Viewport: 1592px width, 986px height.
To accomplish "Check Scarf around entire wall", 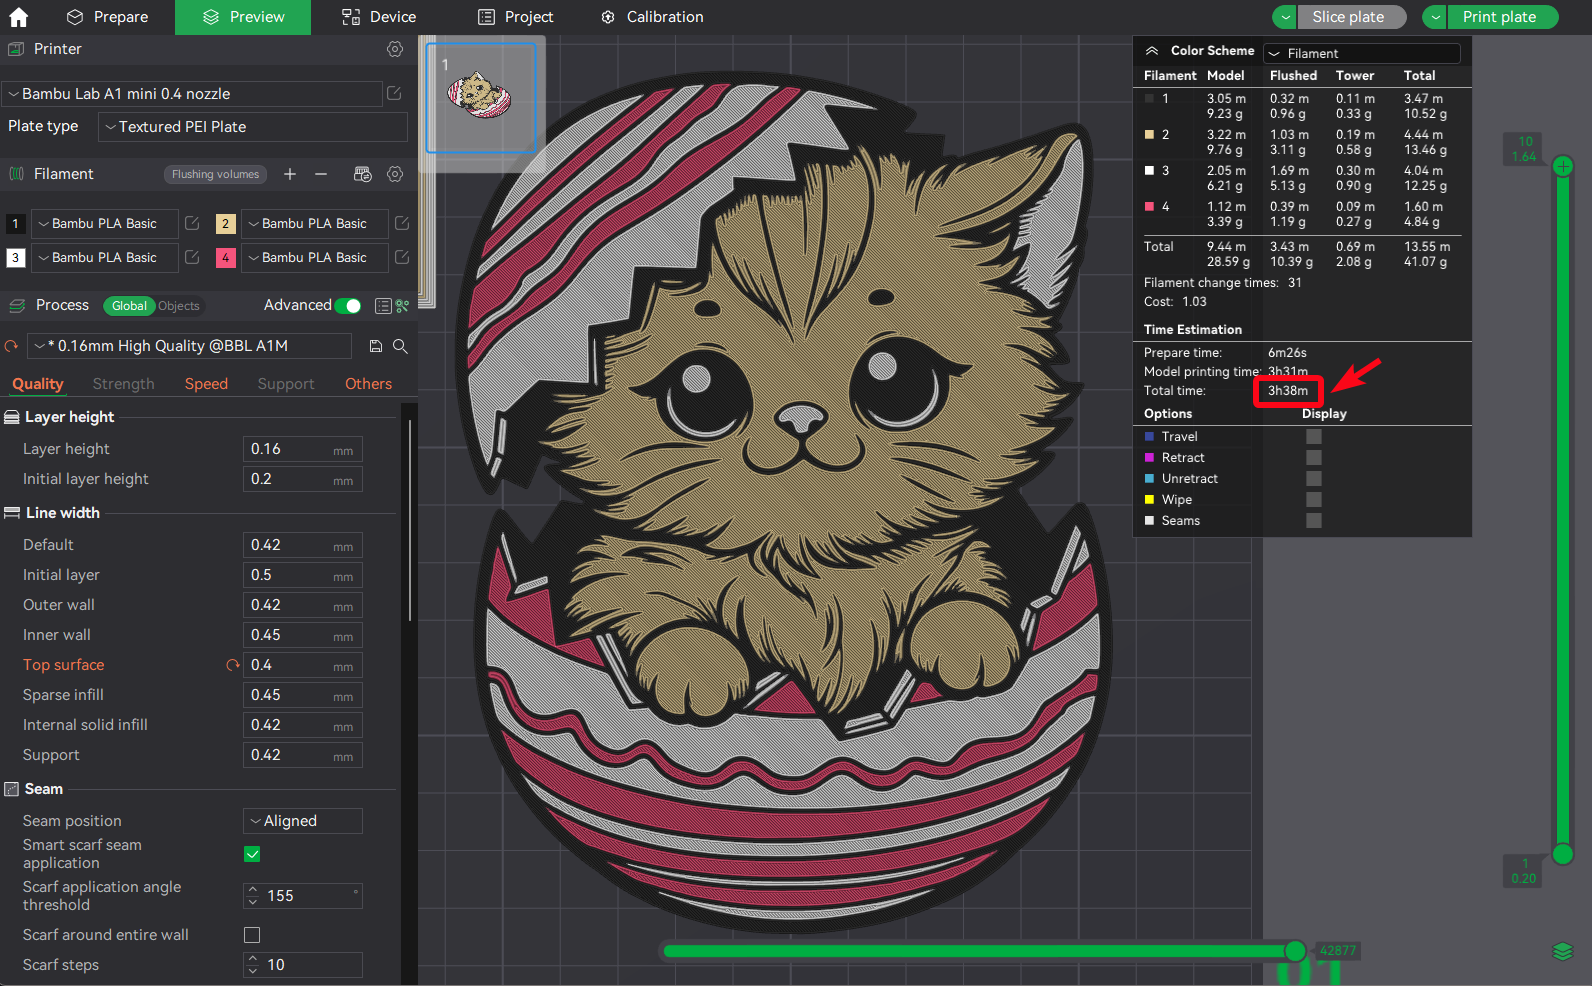I will pyautogui.click(x=252, y=935).
